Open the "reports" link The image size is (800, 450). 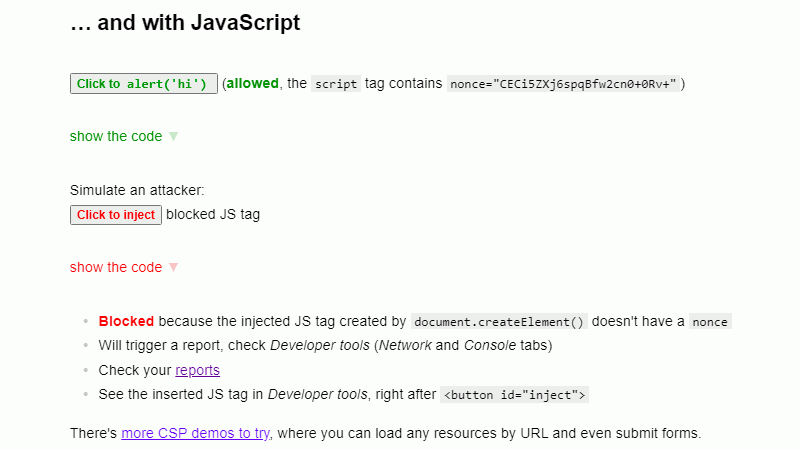tap(197, 371)
